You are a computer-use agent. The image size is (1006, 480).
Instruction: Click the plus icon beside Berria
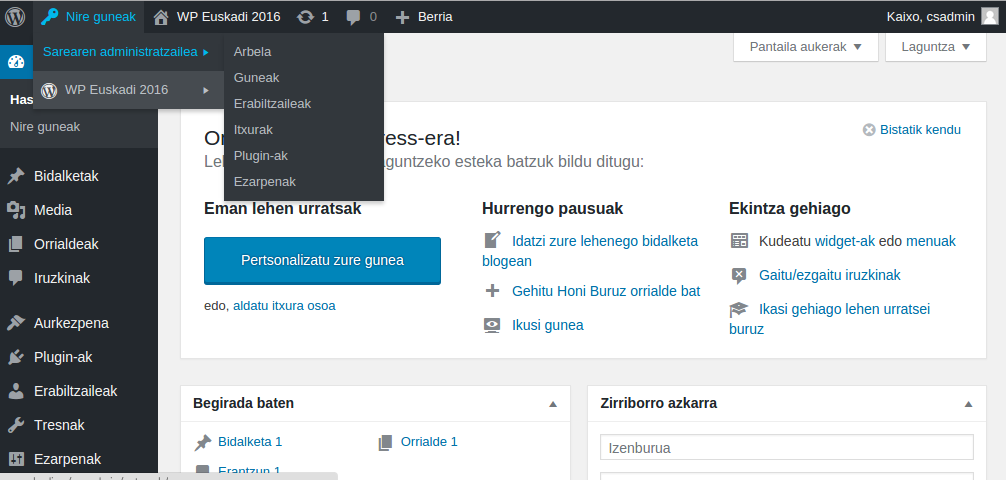(402, 17)
